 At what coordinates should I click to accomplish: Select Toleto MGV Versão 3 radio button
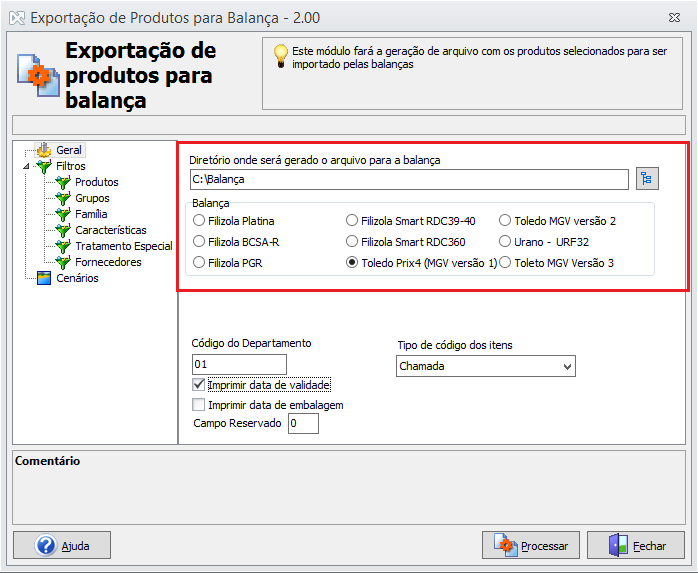tap(505, 262)
